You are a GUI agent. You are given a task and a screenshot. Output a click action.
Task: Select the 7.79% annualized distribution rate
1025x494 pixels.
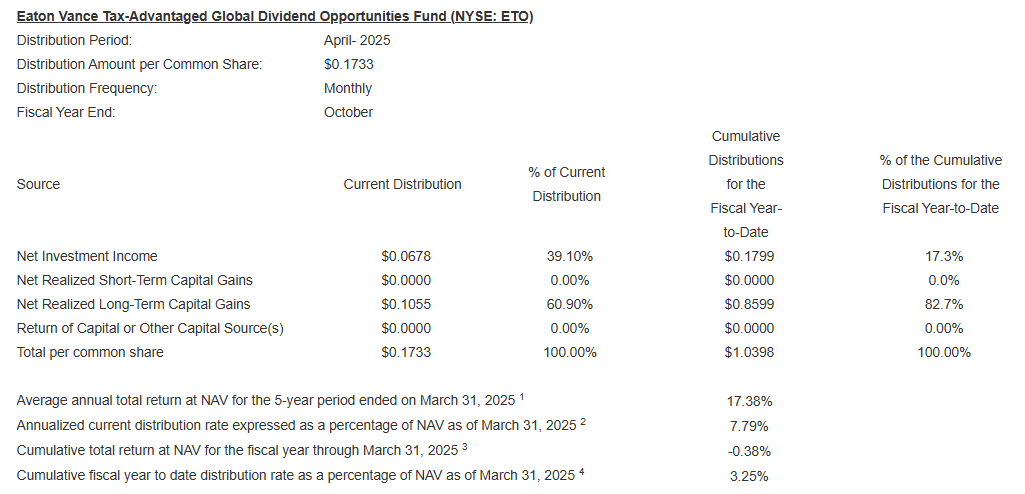749,425
